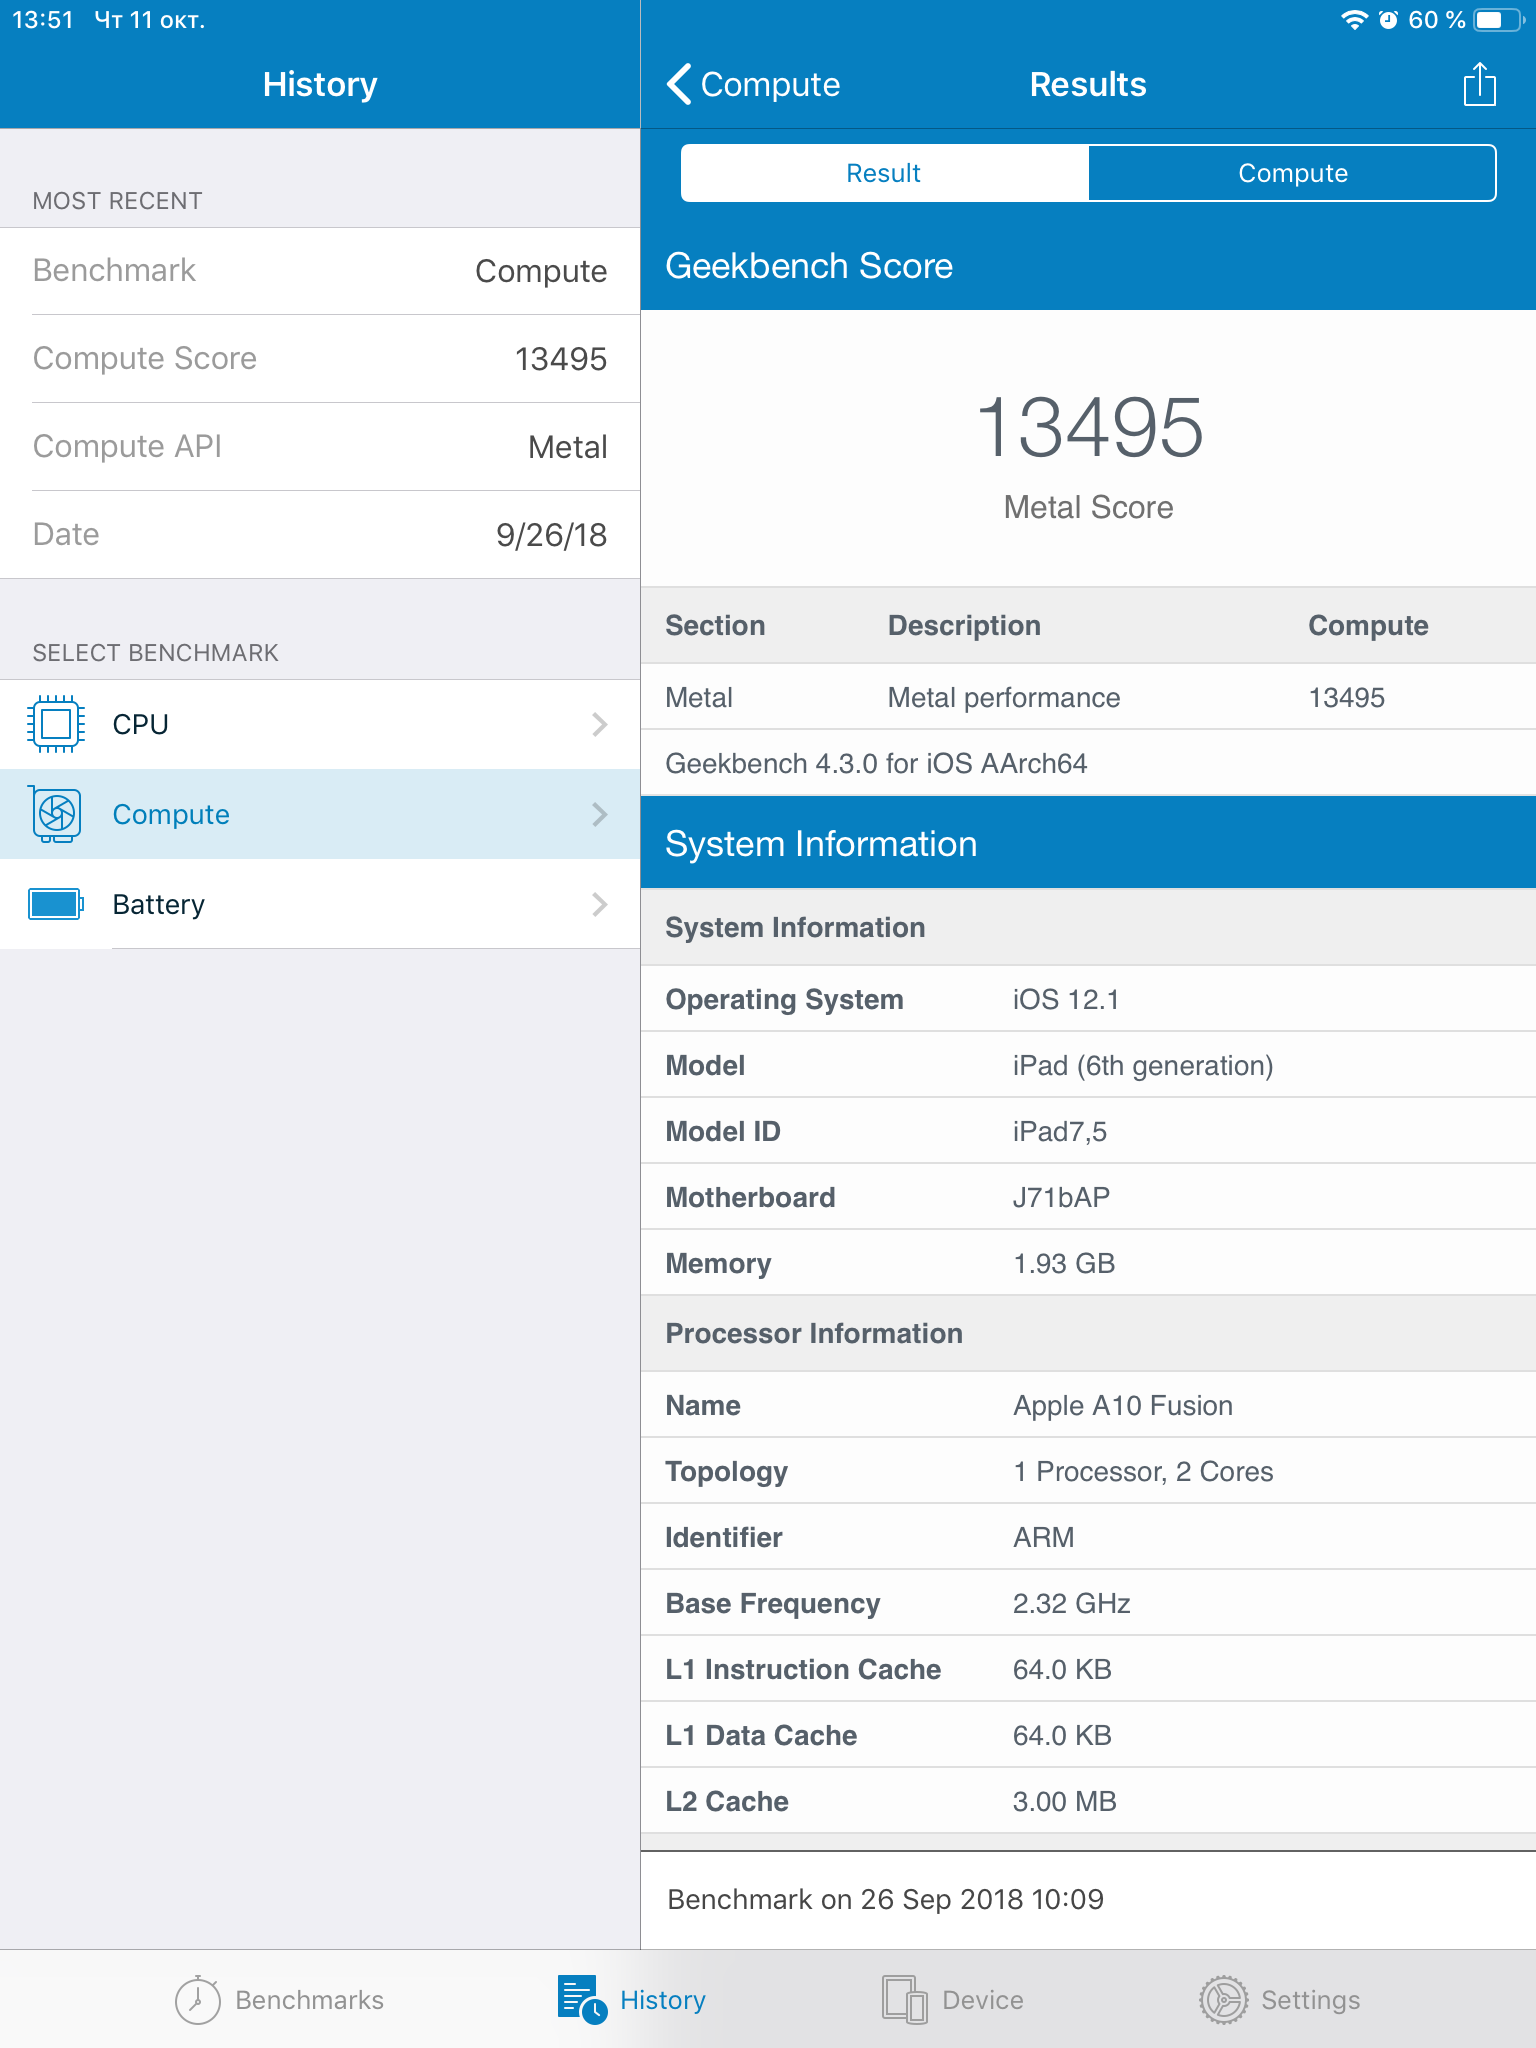This screenshot has height=2048, width=1536.
Task: Open the Benchmarks stopwatch icon
Action: [197, 1999]
